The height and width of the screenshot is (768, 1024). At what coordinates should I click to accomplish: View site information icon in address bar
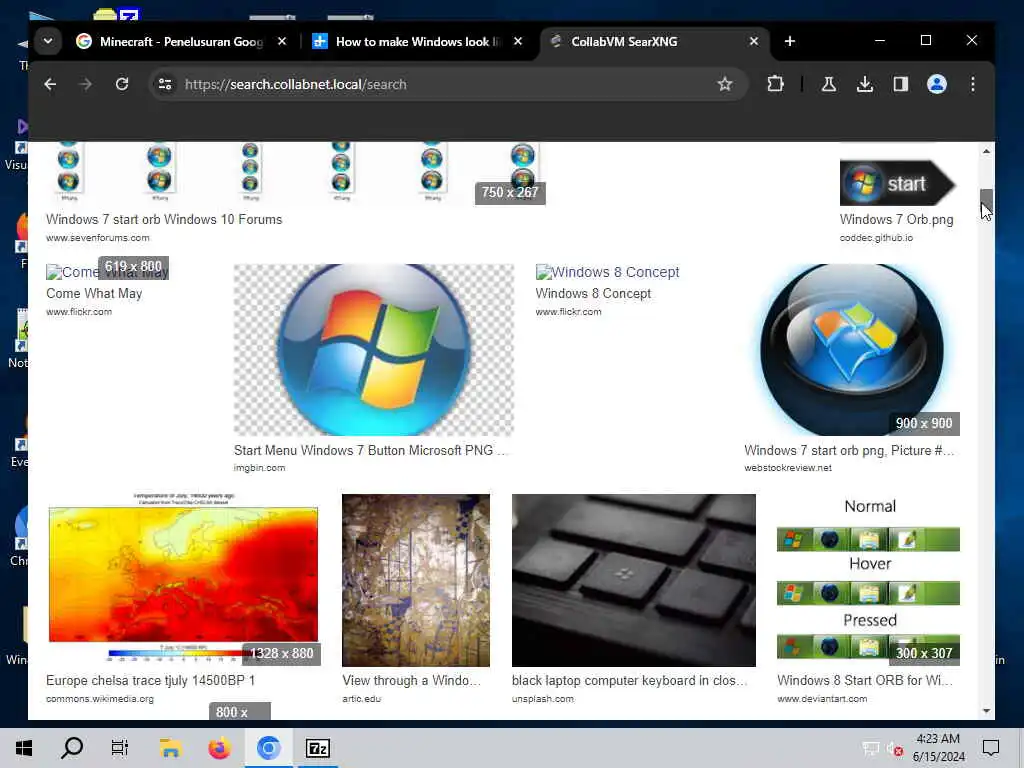pos(165,84)
